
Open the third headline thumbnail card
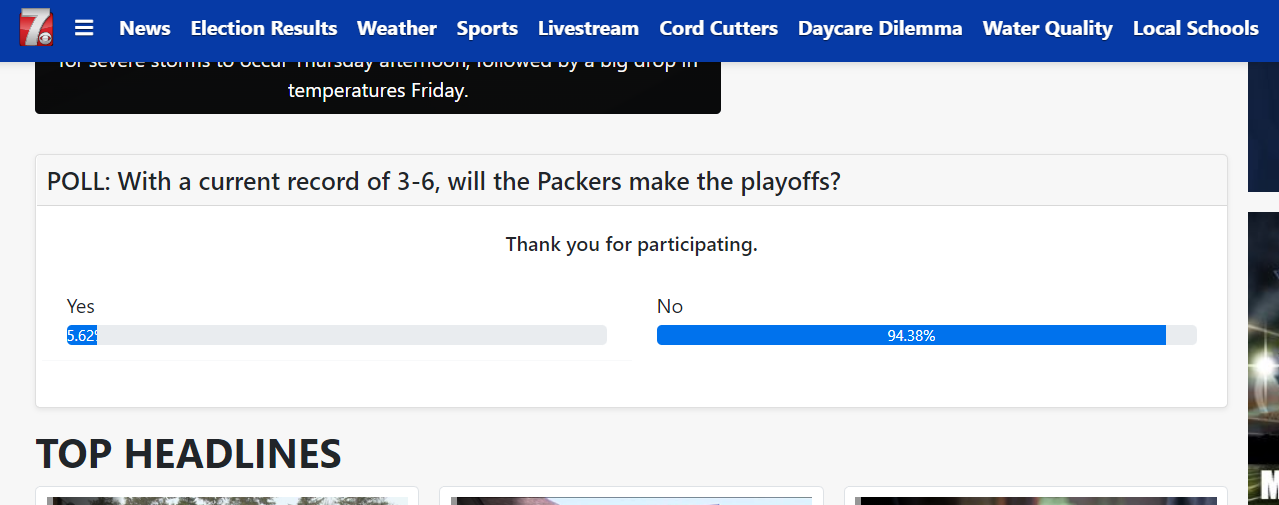1036,496
